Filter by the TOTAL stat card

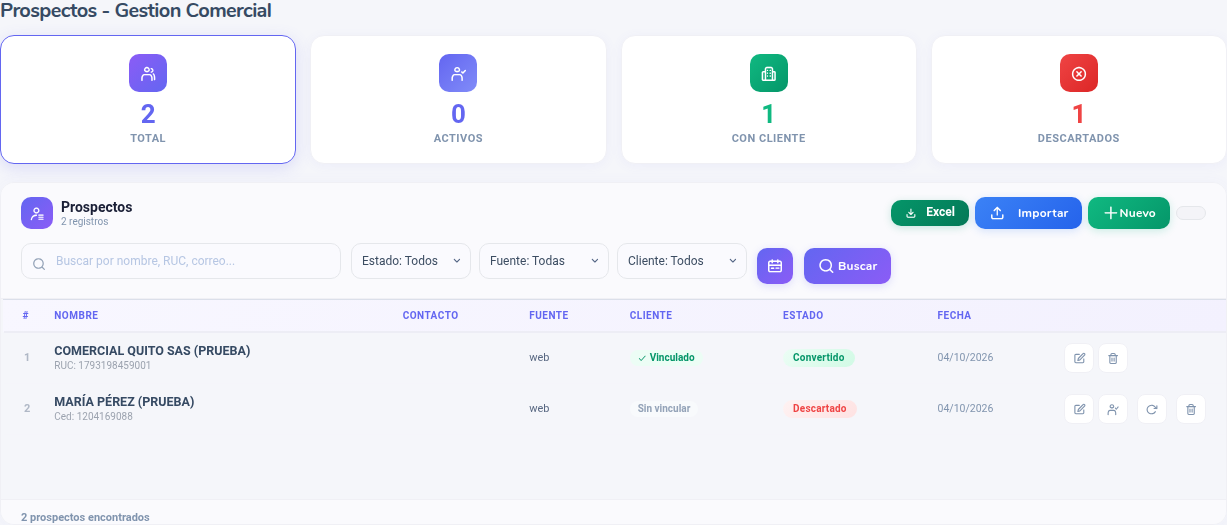point(148,100)
